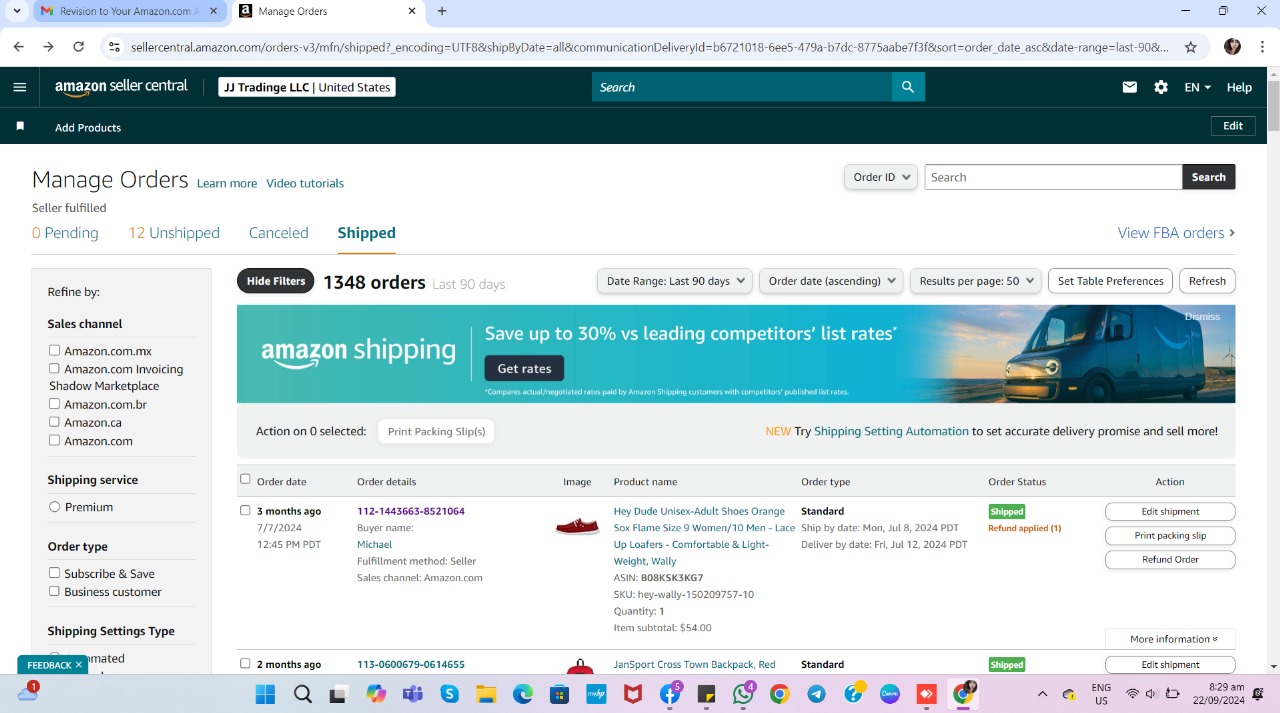Switch to the 12 Unshipped tab
Viewport: 1280px width, 713px height.
click(174, 233)
